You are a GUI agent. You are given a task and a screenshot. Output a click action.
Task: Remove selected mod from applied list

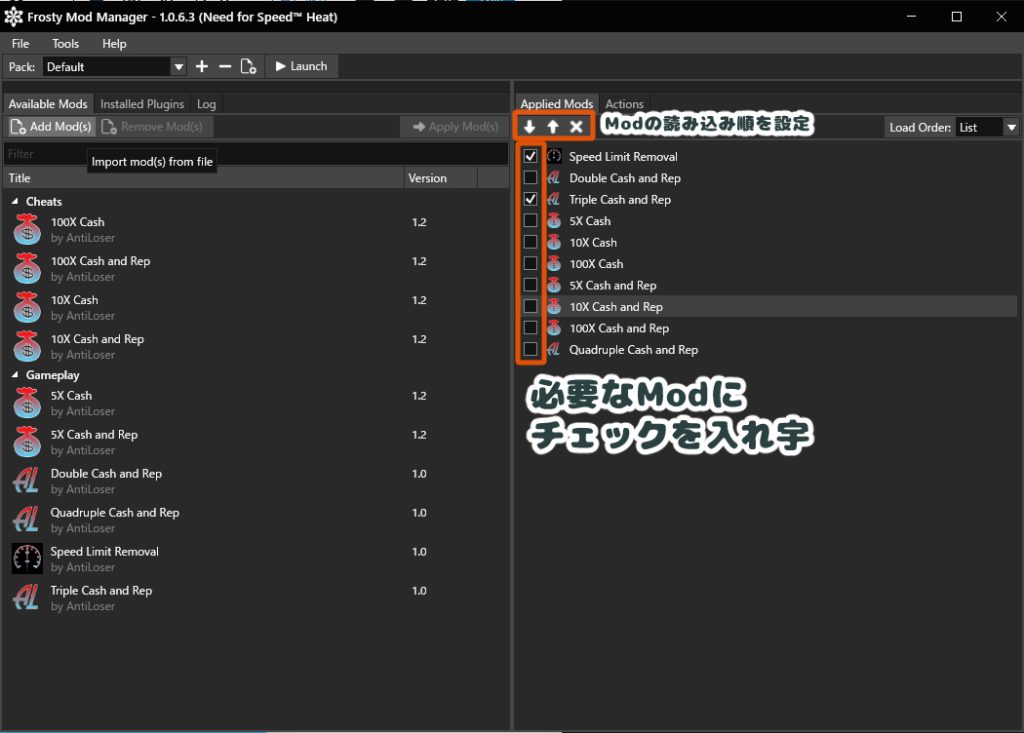click(x=576, y=127)
